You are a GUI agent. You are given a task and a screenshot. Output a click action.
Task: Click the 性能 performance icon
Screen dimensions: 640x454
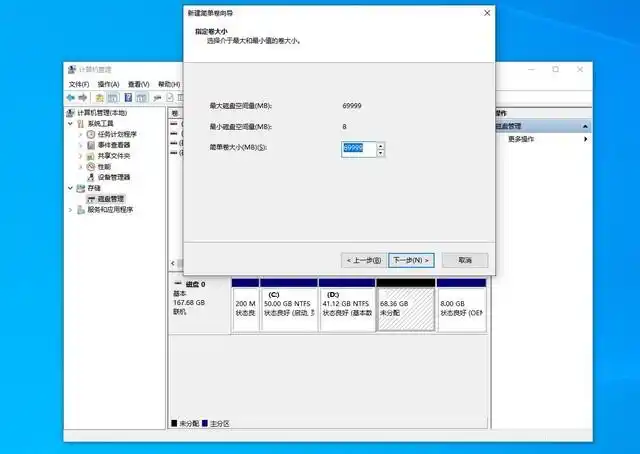click(91, 167)
